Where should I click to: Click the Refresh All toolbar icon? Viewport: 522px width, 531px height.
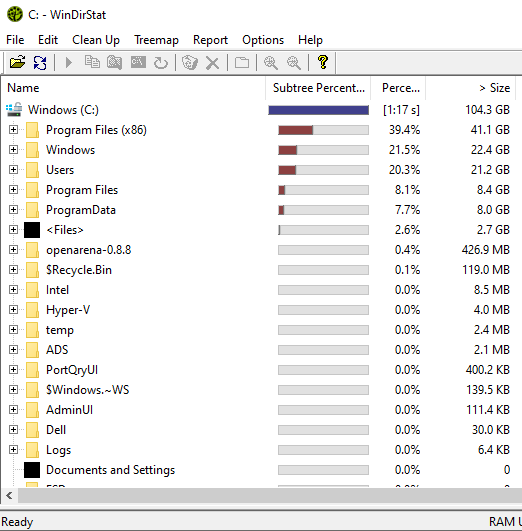click(x=40, y=63)
